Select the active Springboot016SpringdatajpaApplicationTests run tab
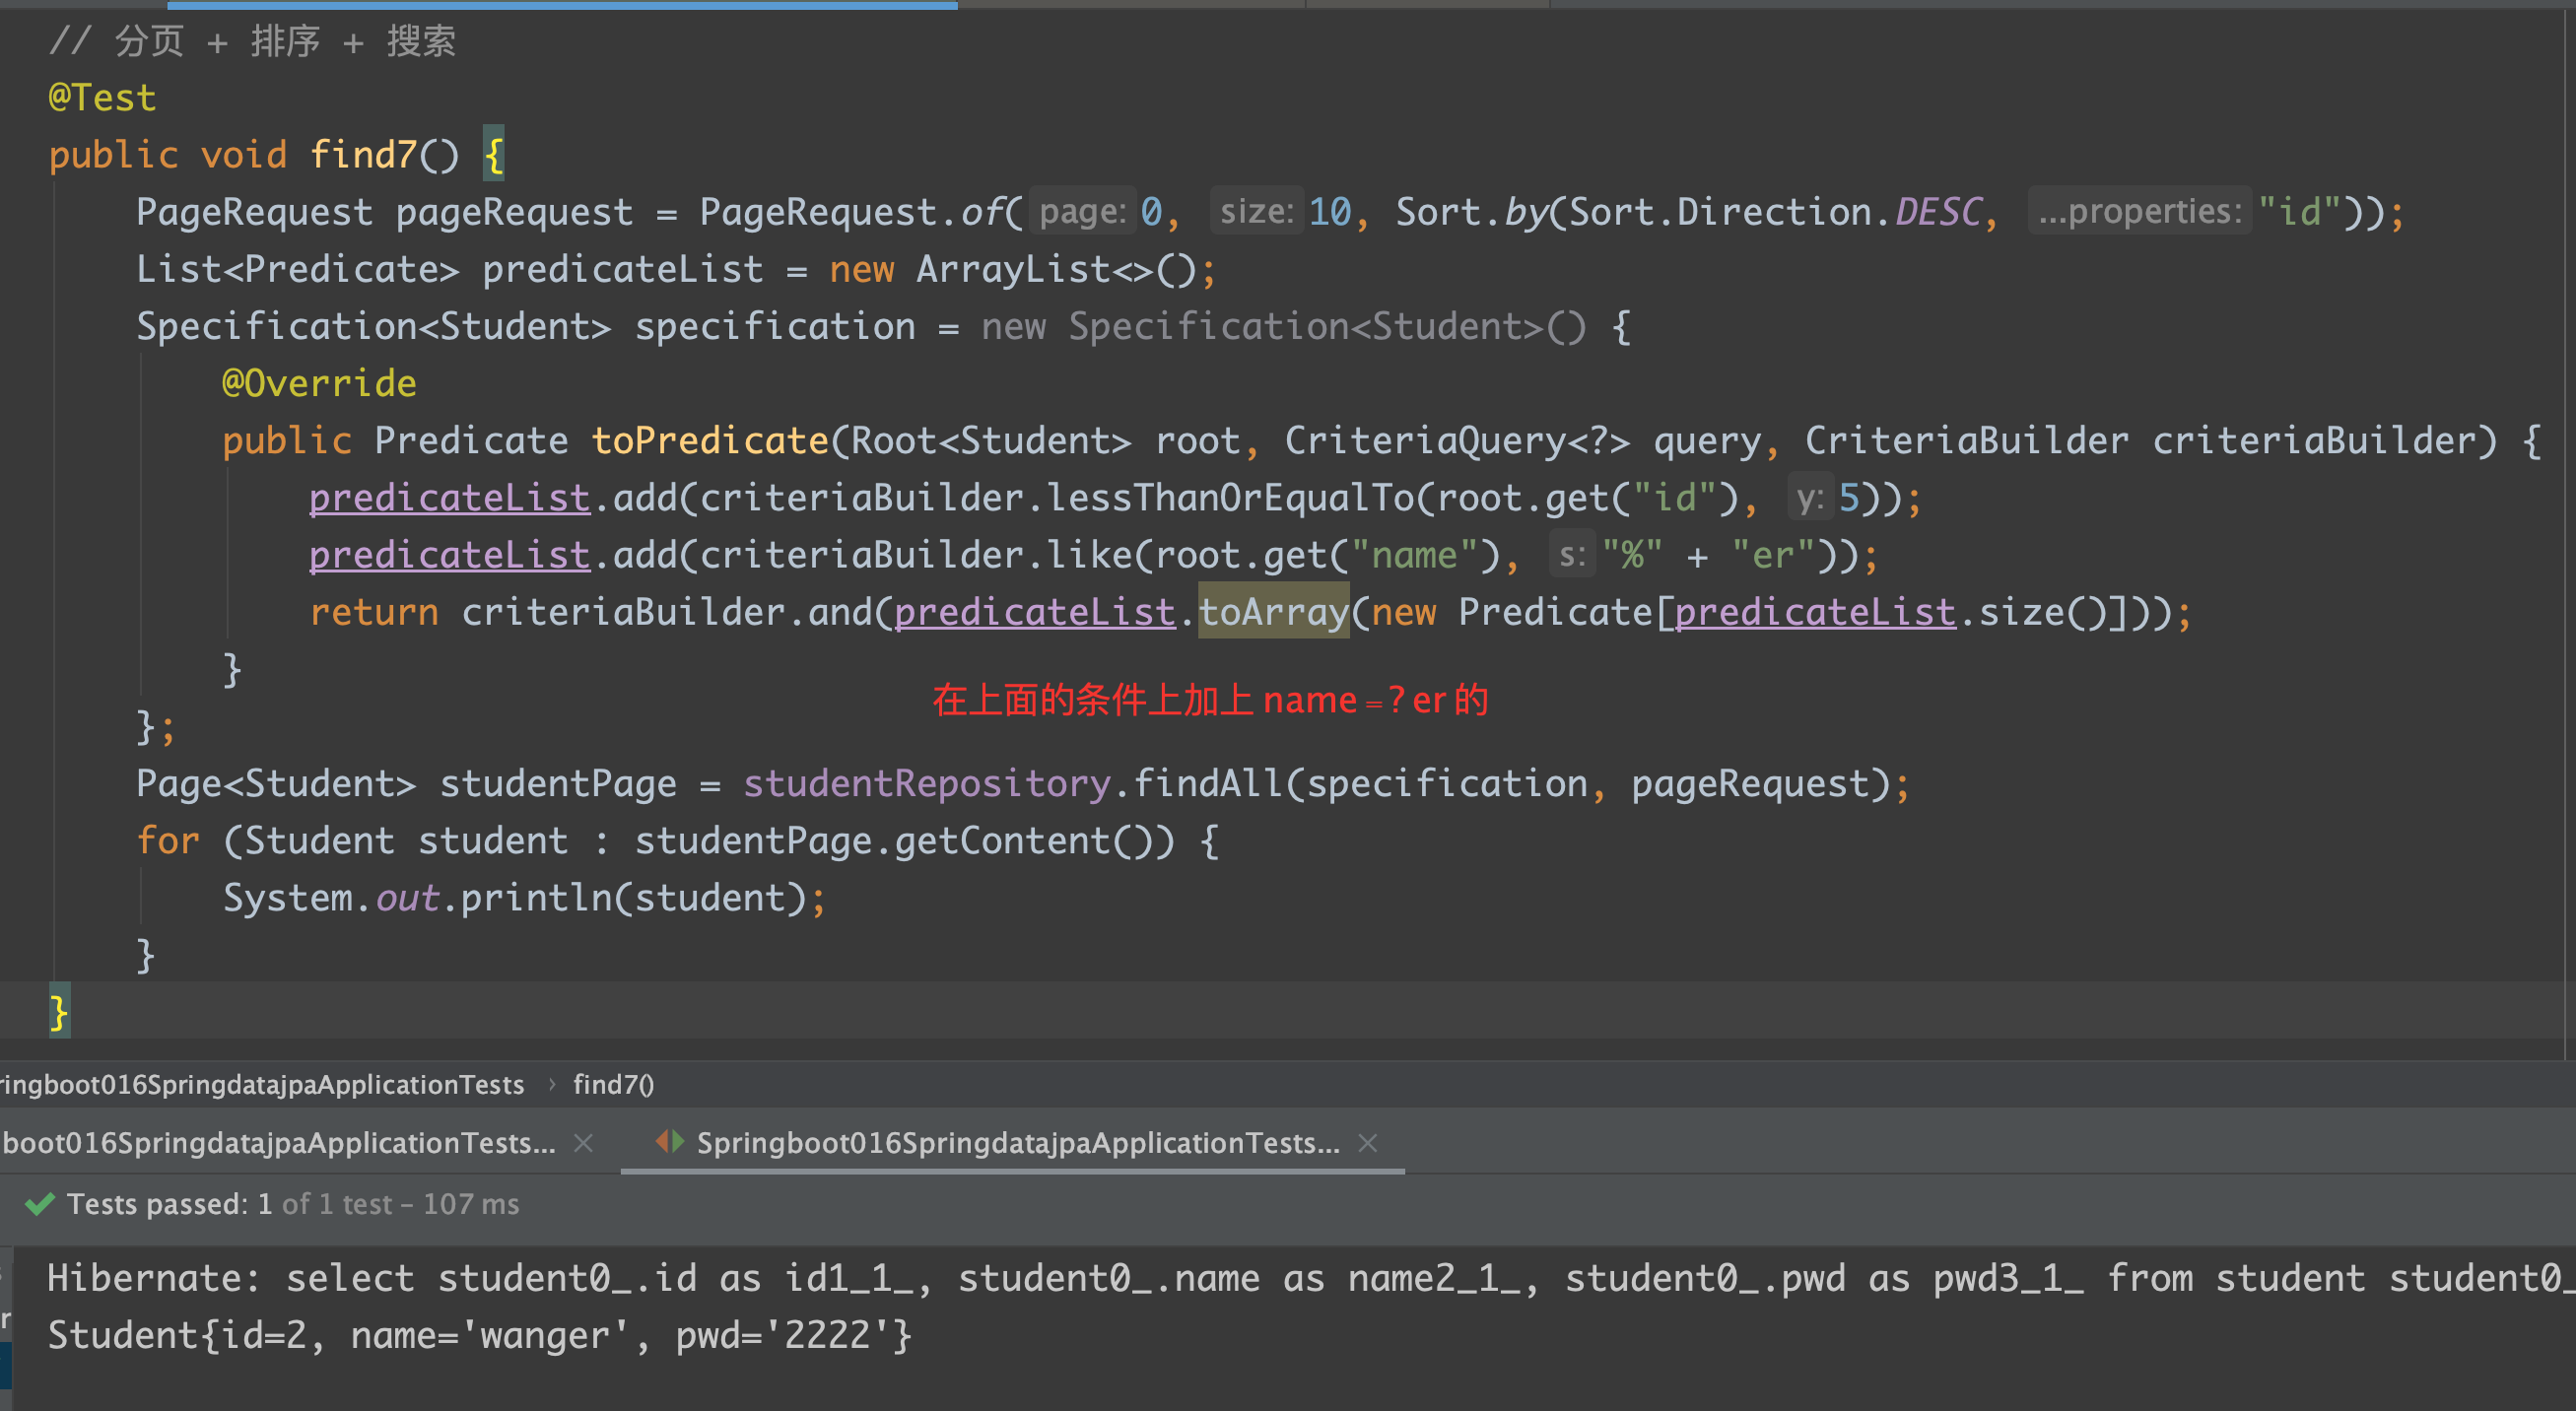Viewport: 2576px width, 1411px height. pos(1017,1142)
